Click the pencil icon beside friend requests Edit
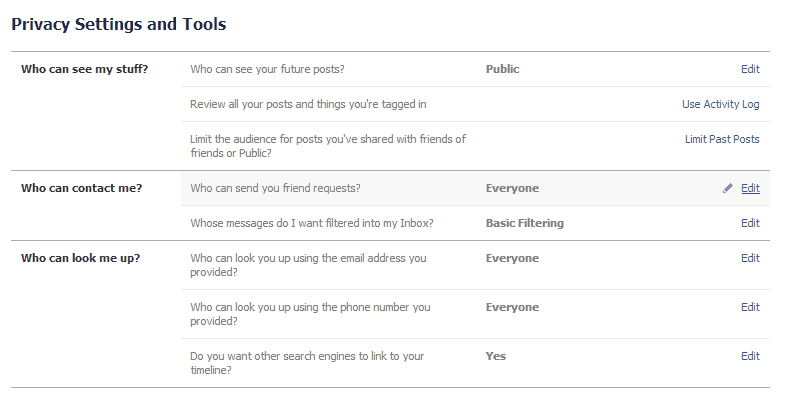The image size is (786, 415). pos(728,188)
